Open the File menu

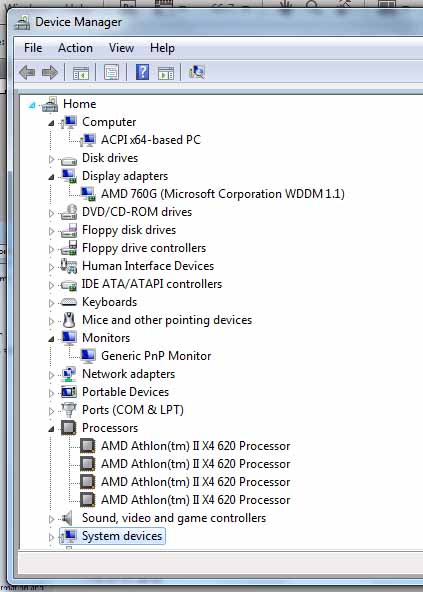pyautogui.click(x=33, y=48)
